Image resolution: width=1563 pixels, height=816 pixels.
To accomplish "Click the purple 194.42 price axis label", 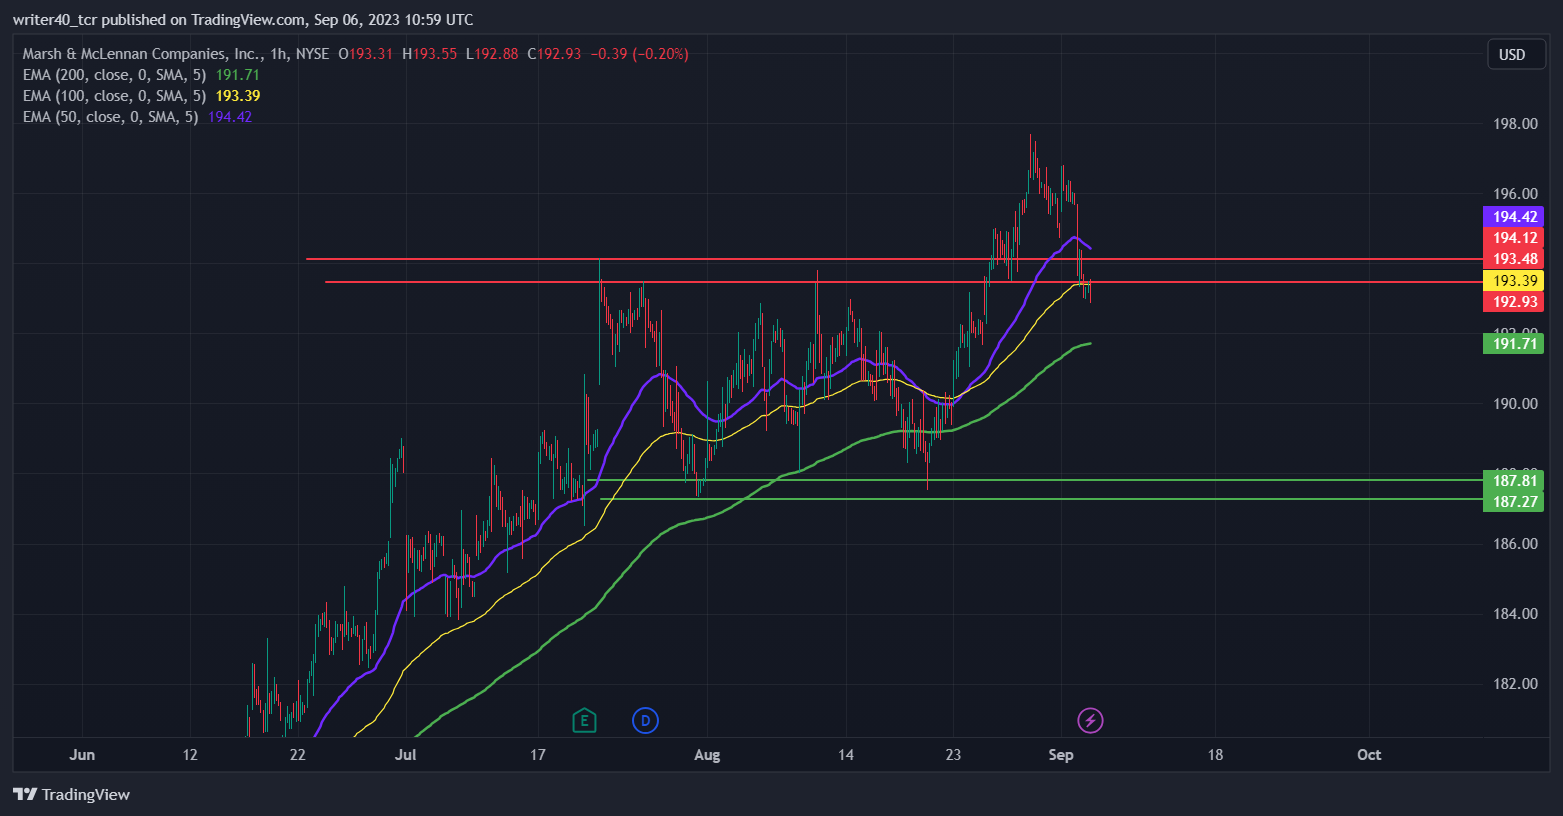I will point(1514,217).
